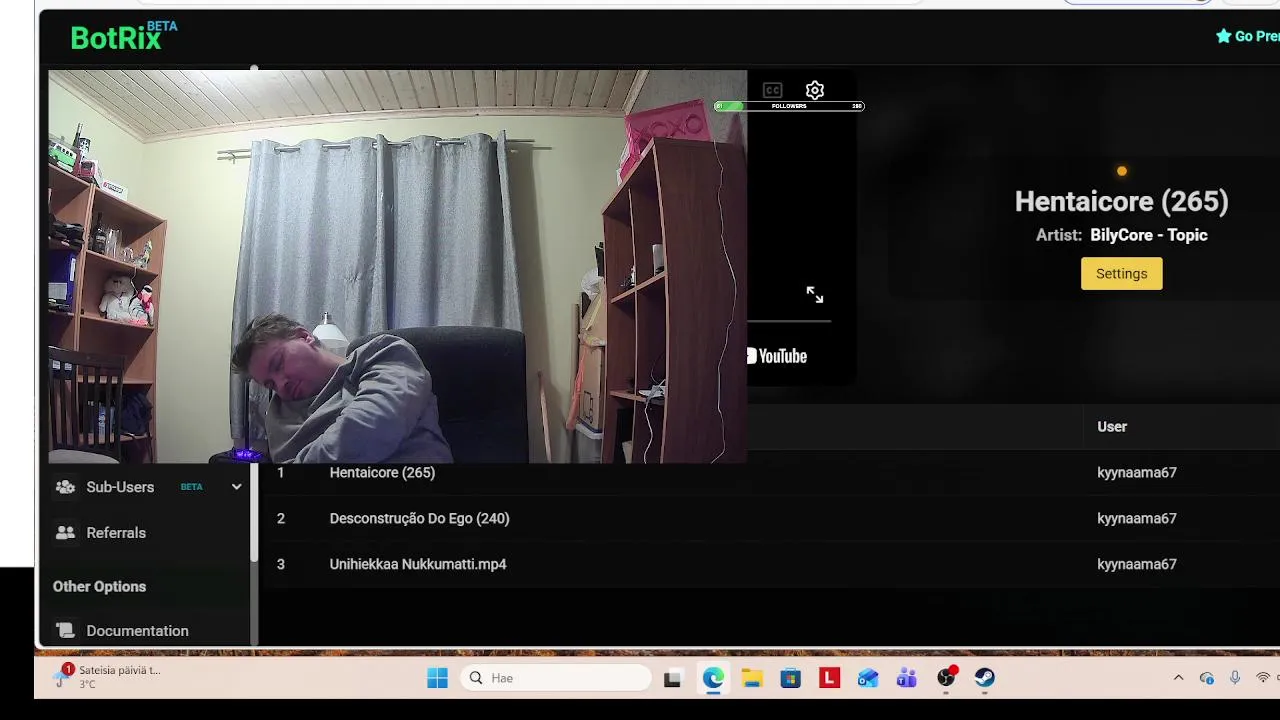Viewport: 1280px width, 720px height.
Task: Click user kyynaama67 in the Hentaicore row
Action: tap(1137, 472)
